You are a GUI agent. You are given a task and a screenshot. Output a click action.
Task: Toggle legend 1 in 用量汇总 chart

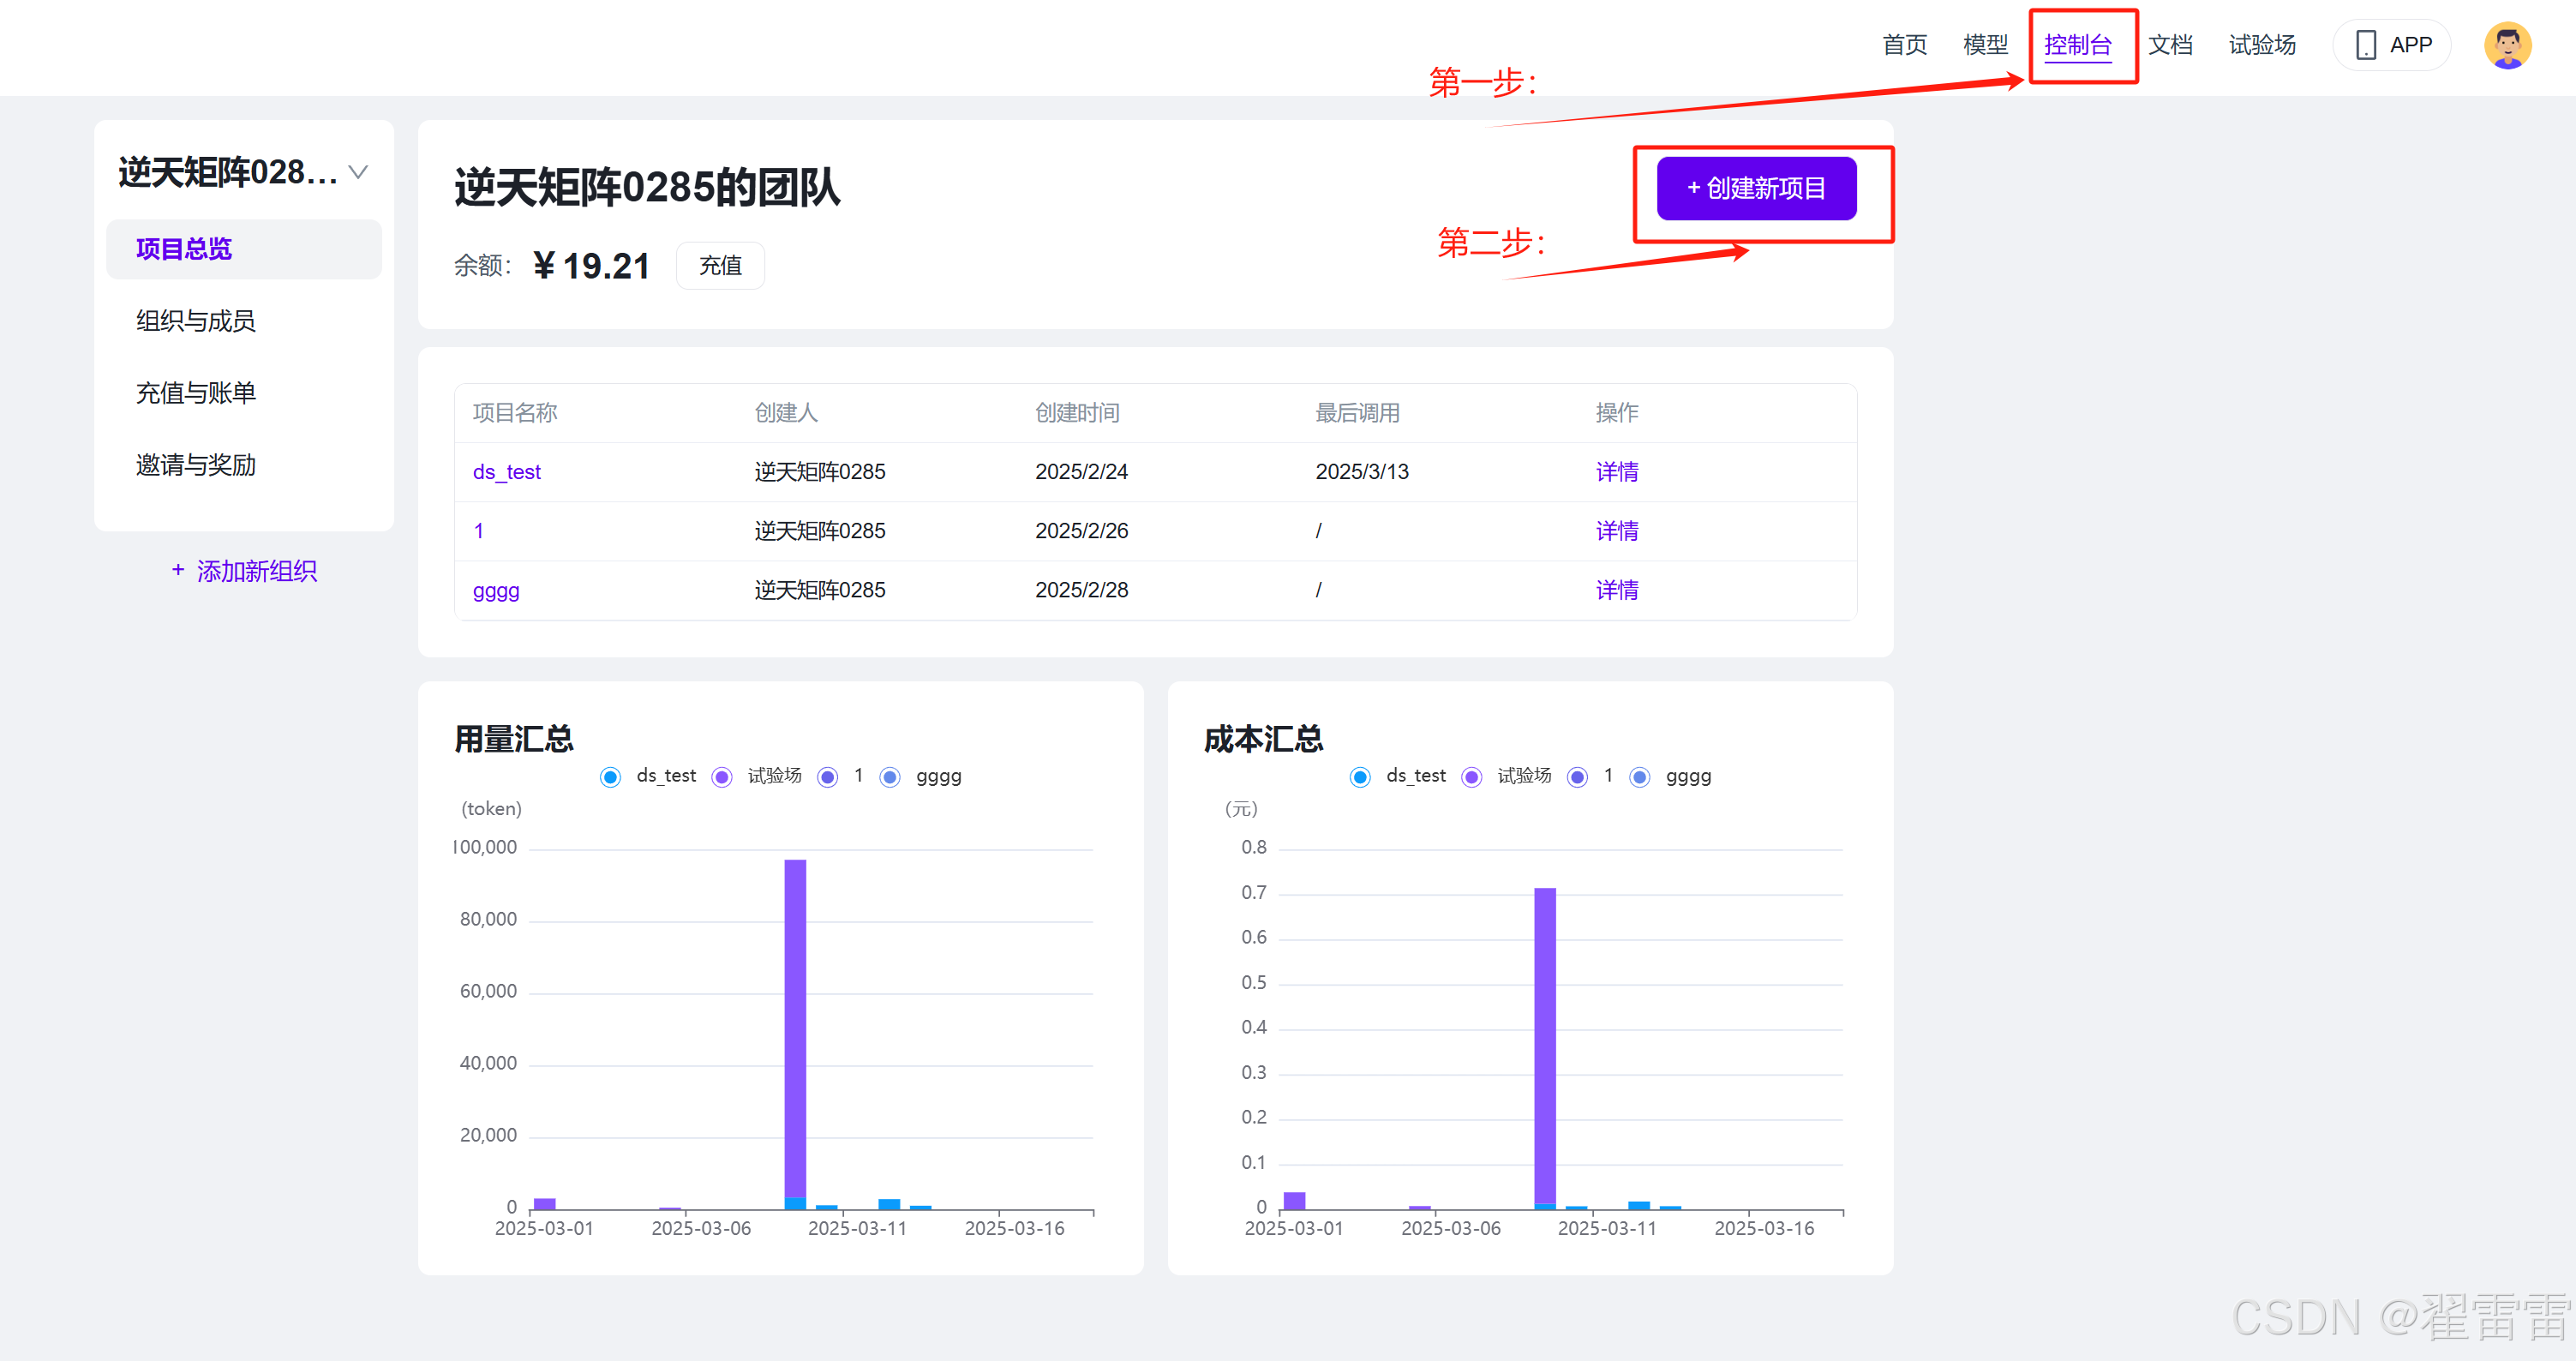coord(841,776)
